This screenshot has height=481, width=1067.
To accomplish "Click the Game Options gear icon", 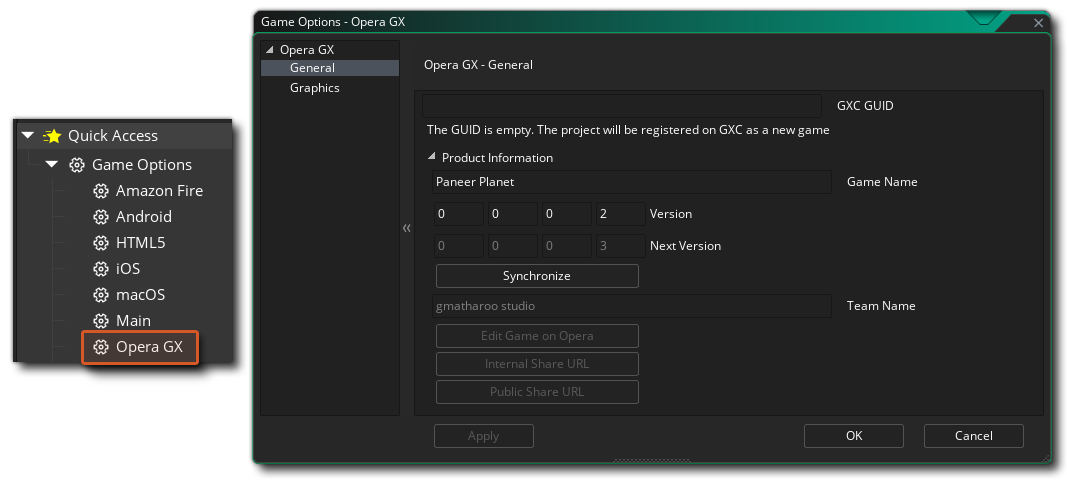I will click(x=77, y=165).
